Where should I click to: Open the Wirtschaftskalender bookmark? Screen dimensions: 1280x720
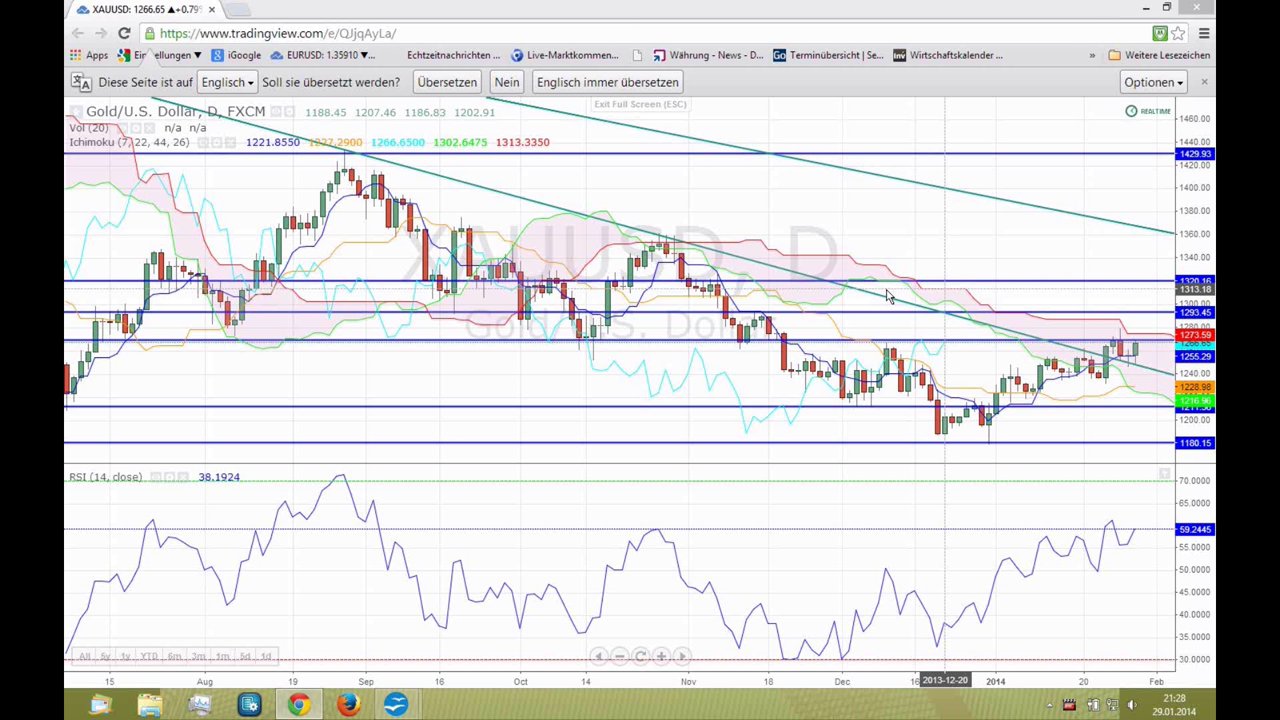pyautogui.click(x=948, y=55)
